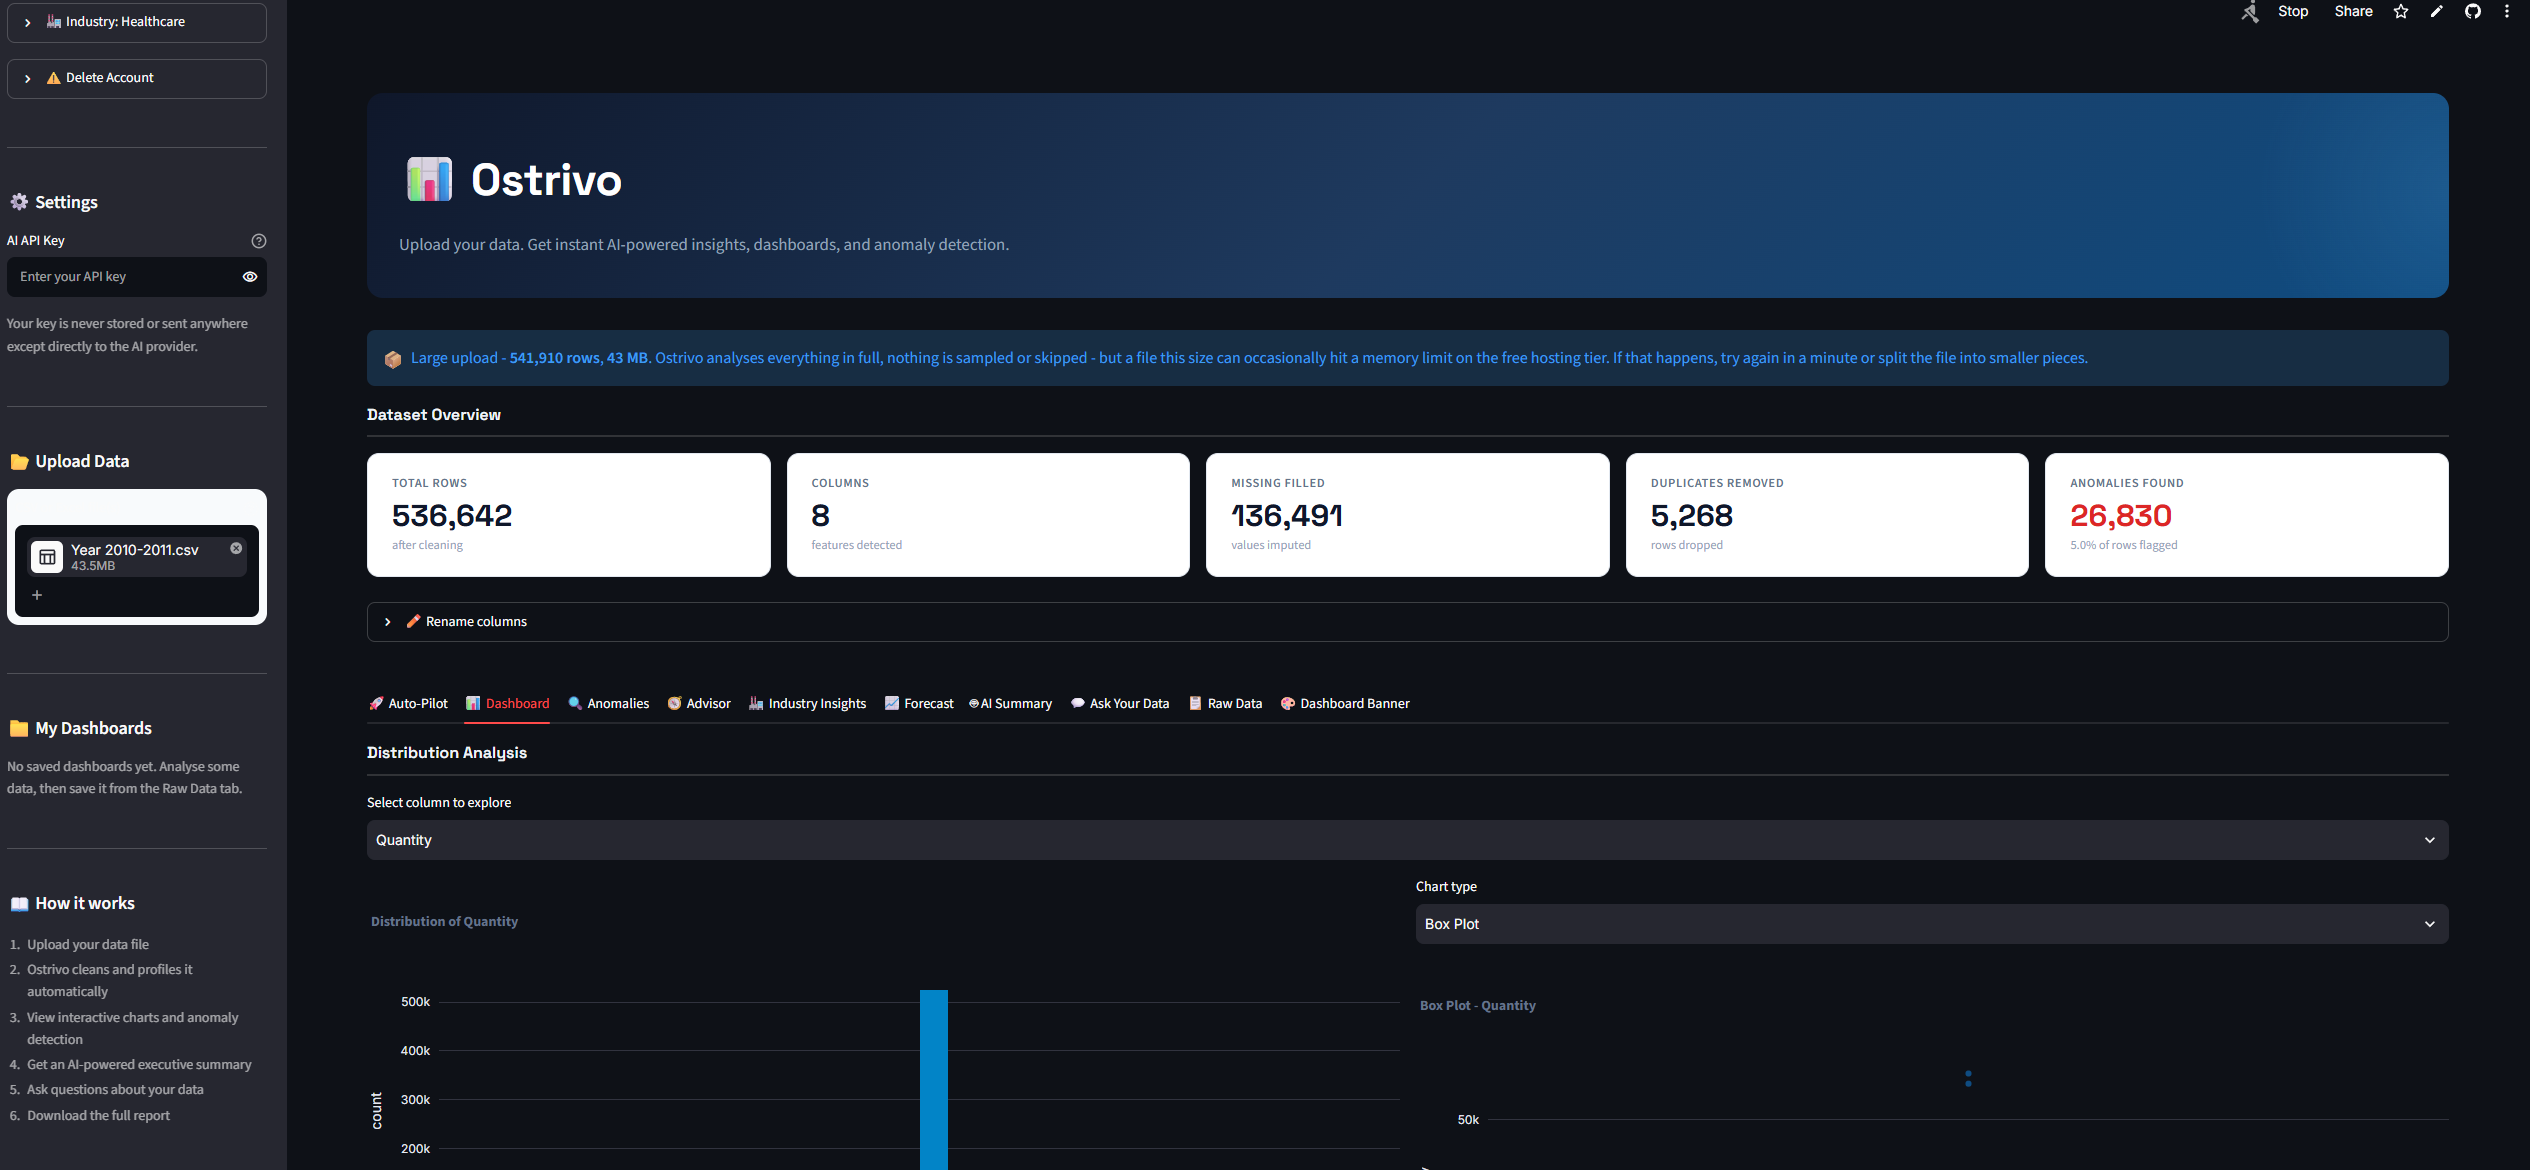Click the 43.5MB file size label
Image resolution: width=2530 pixels, height=1170 pixels.
tap(93, 566)
